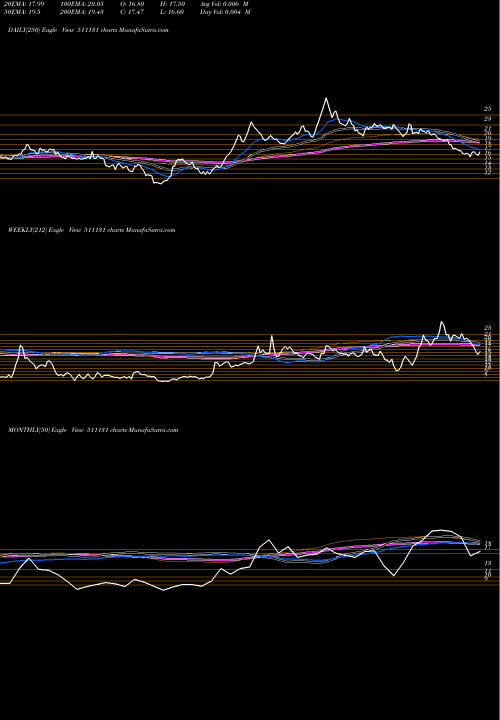Click the weekly chart's highest price peak

point(441,322)
